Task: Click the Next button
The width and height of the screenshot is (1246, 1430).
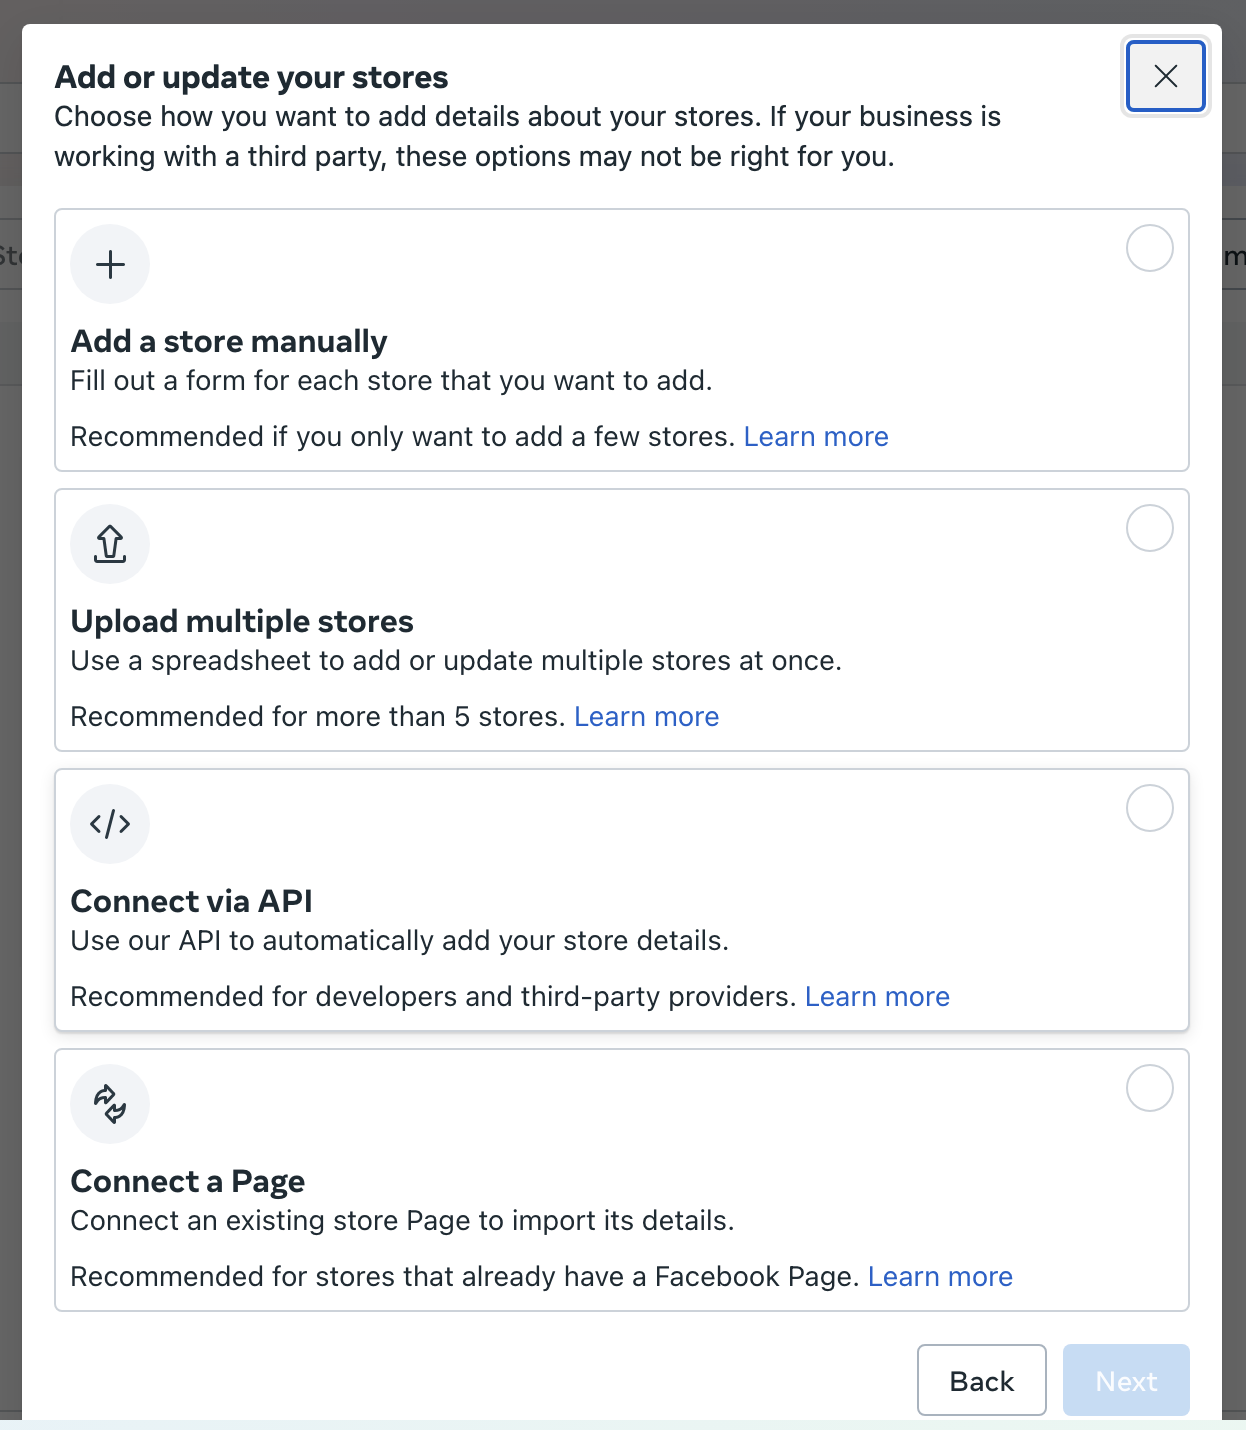Action: [x=1126, y=1380]
